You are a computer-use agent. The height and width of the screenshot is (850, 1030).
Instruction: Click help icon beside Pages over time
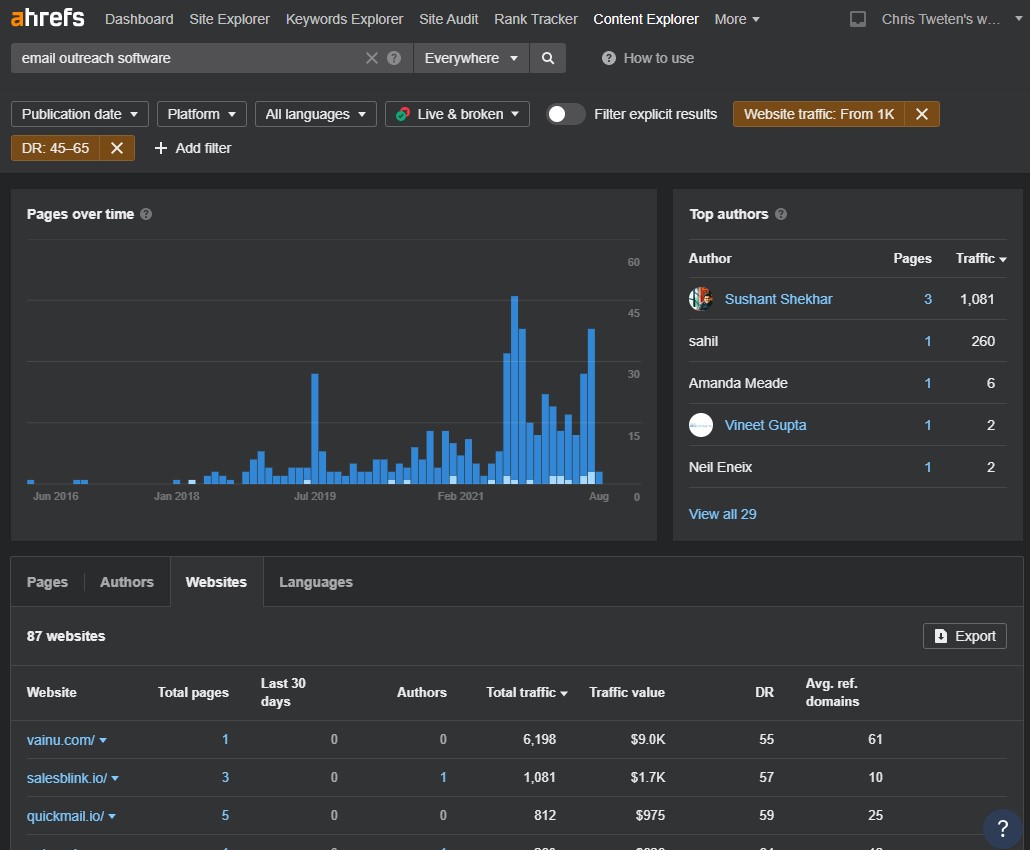pyautogui.click(x=146, y=214)
